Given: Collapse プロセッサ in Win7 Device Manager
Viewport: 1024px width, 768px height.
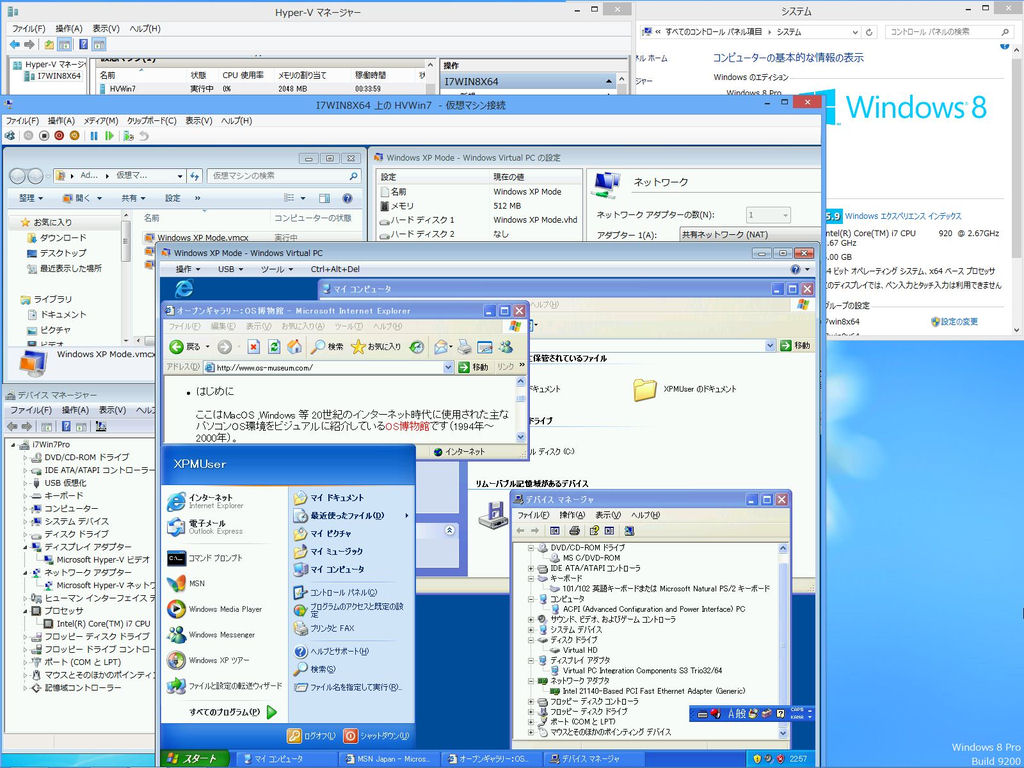Looking at the screenshot, I should (x=26, y=611).
